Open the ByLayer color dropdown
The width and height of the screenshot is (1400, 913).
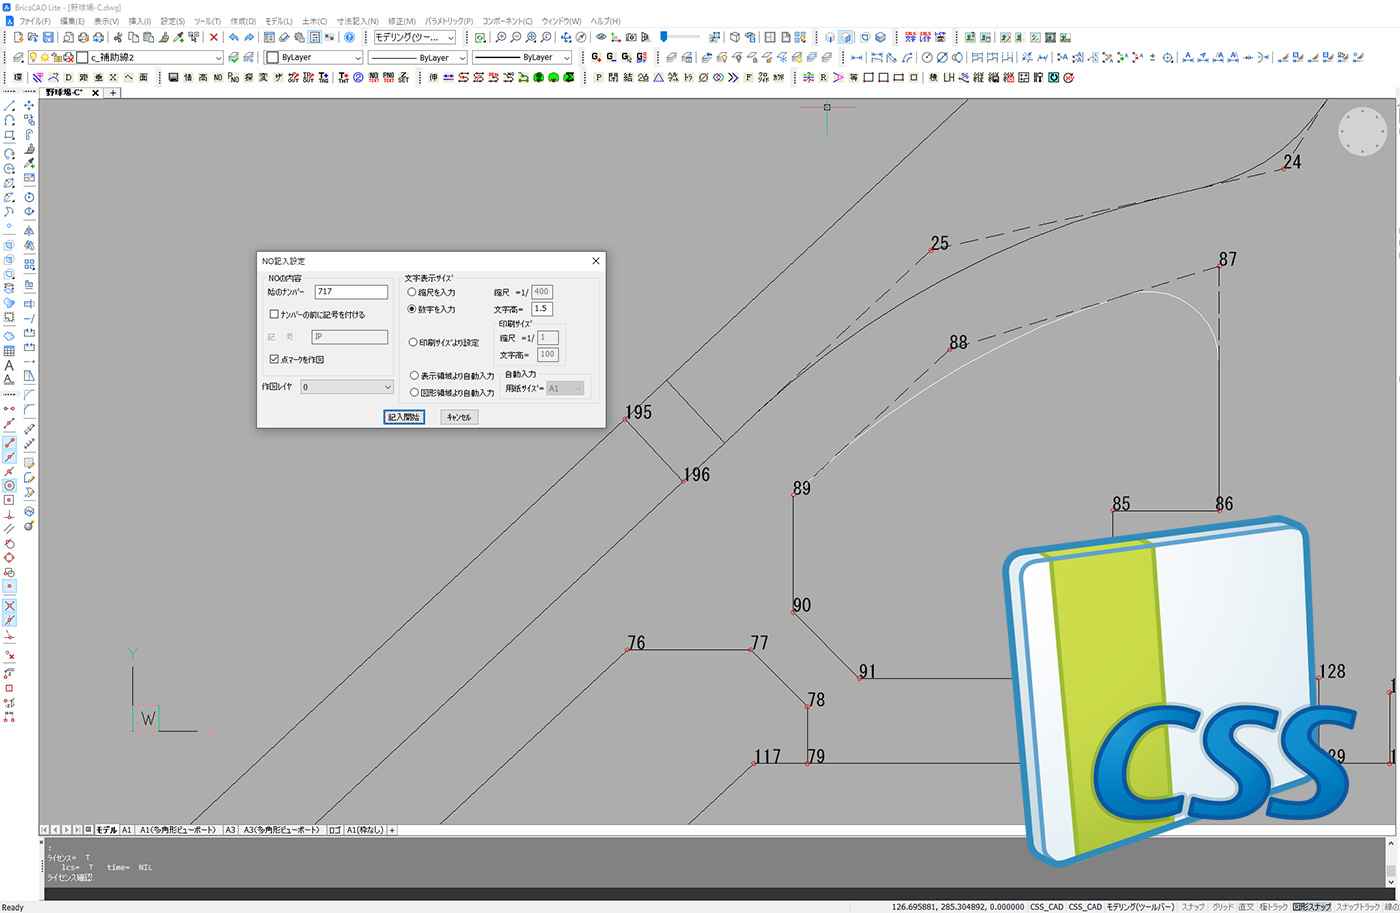[x=314, y=57]
